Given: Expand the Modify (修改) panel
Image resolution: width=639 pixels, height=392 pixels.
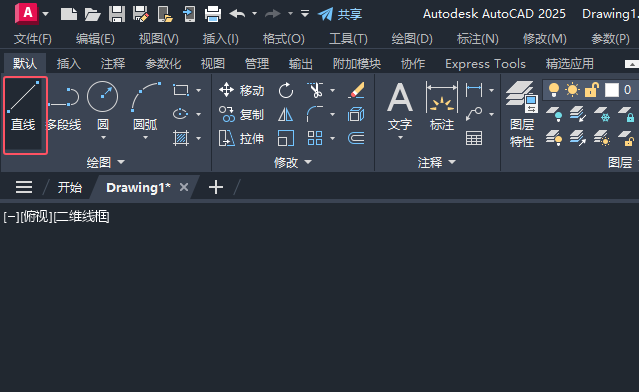Looking at the screenshot, I should click(x=293, y=162).
